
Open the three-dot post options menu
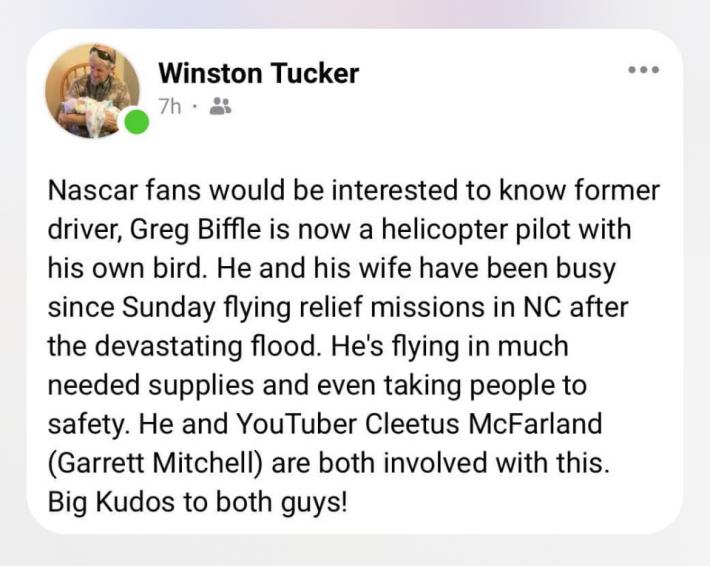643,70
